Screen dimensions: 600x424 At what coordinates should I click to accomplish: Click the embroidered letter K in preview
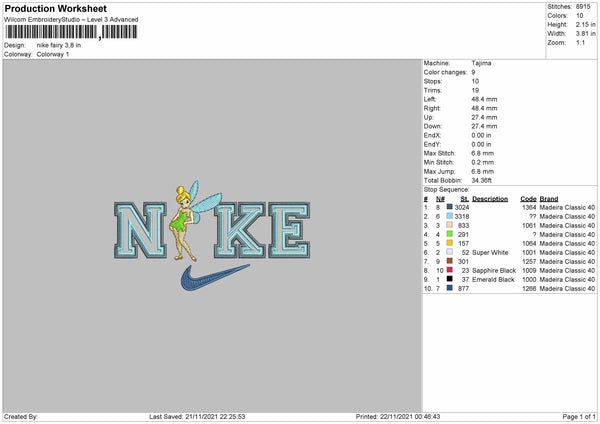[x=240, y=230]
